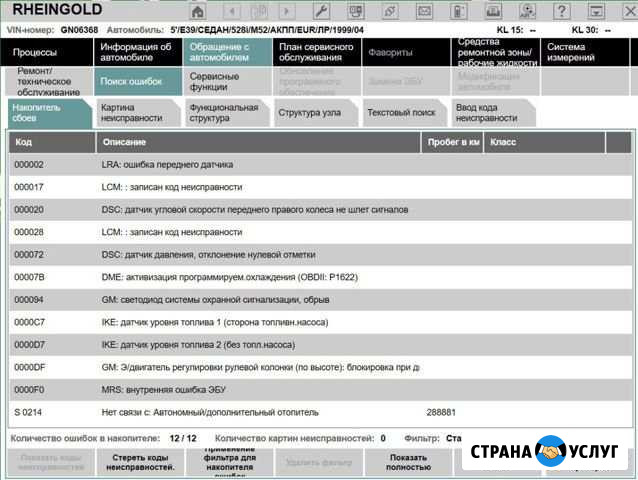
Task: Switch to Функциональная структура tab
Action: click(x=227, y=113)
